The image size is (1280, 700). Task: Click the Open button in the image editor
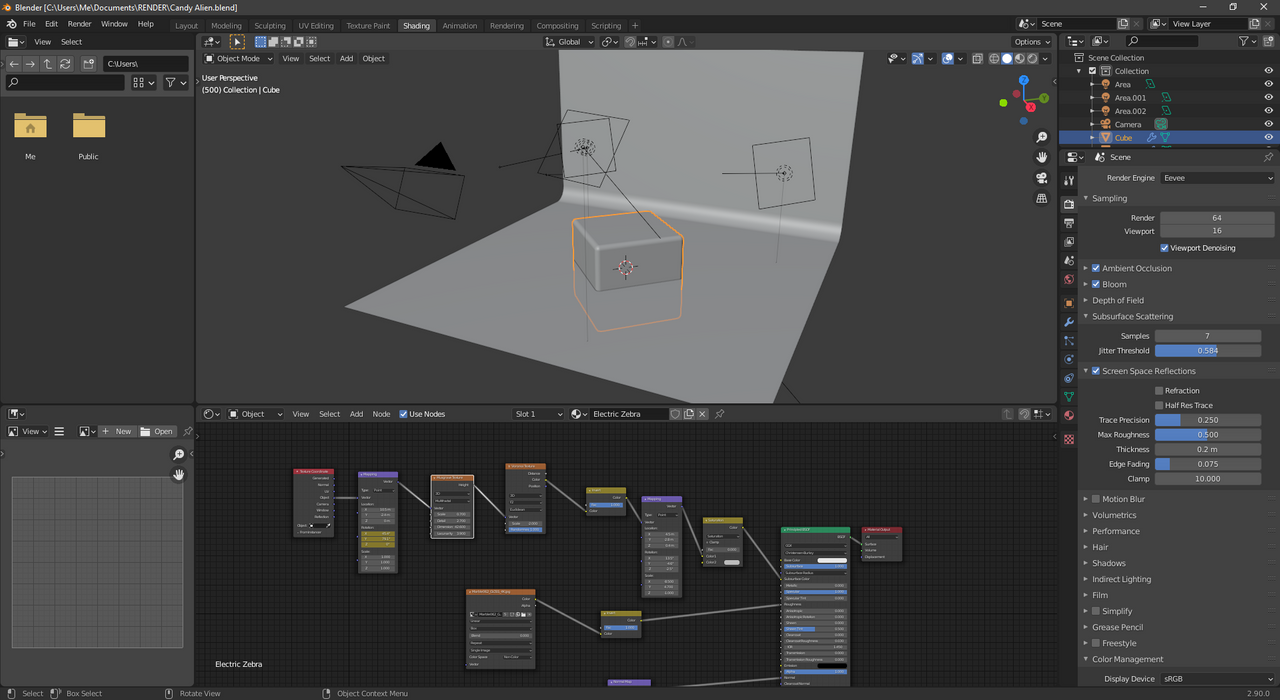click(x=157, y=432)
